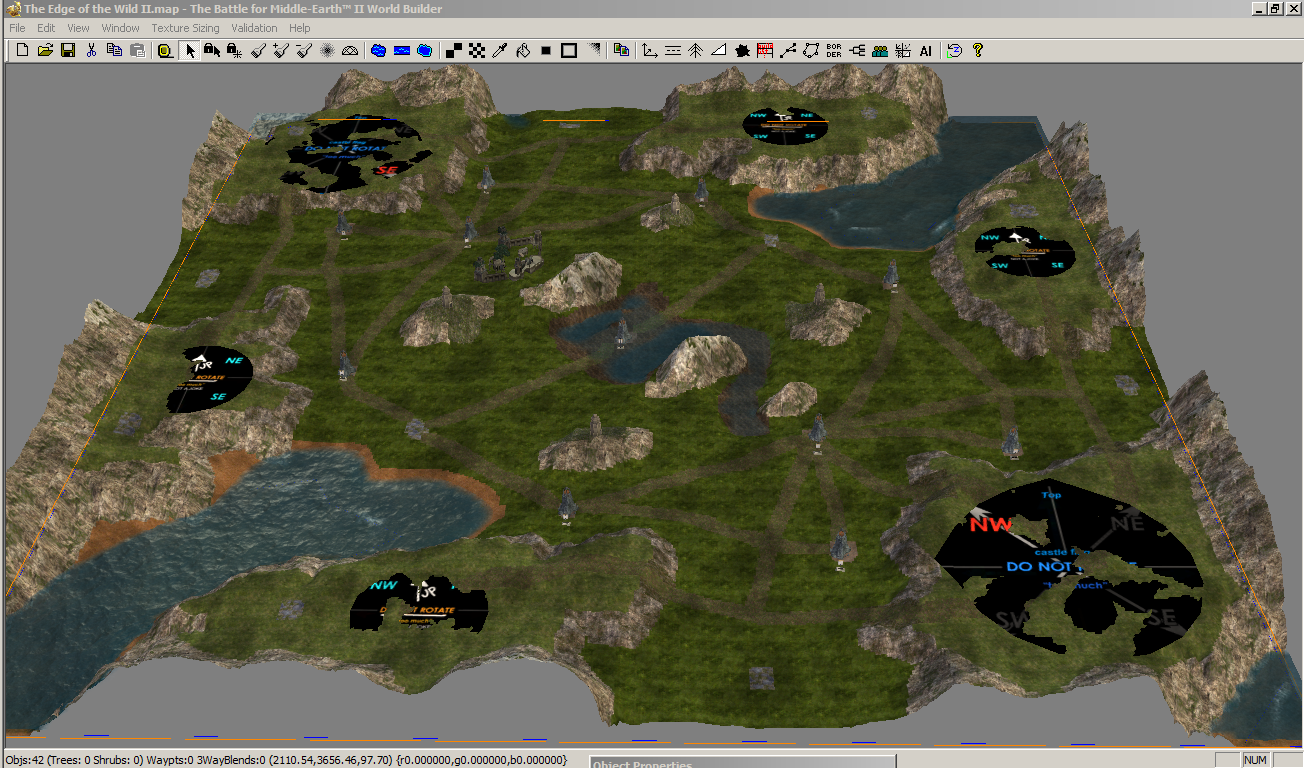1304x768 pixels.
Task: Select the hollow square outline tool
Action: click(x=569, y=50)
